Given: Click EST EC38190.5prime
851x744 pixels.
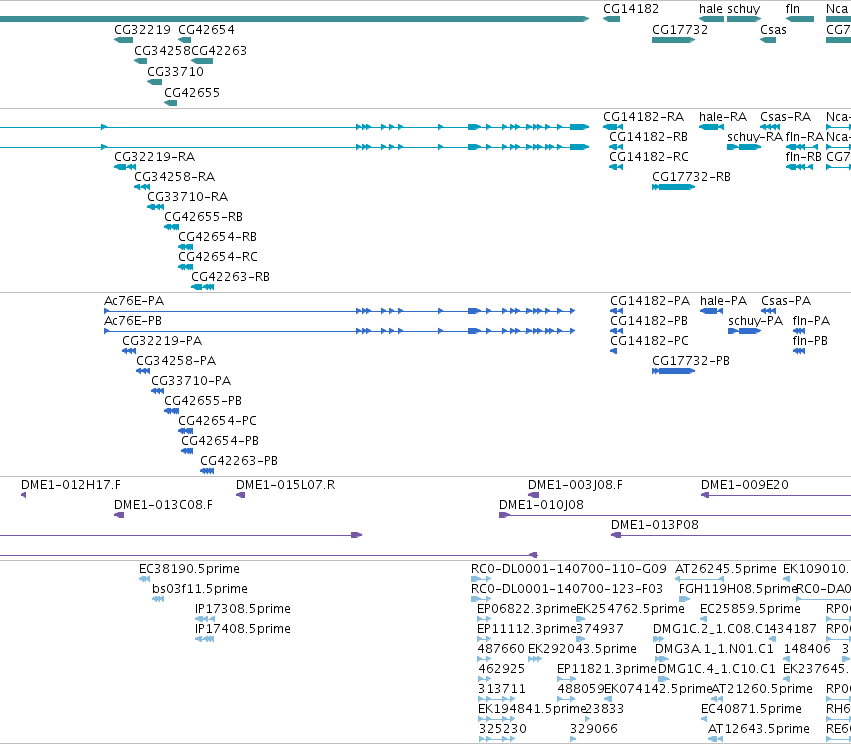Looking at the screenshot, I should (189, 569).
